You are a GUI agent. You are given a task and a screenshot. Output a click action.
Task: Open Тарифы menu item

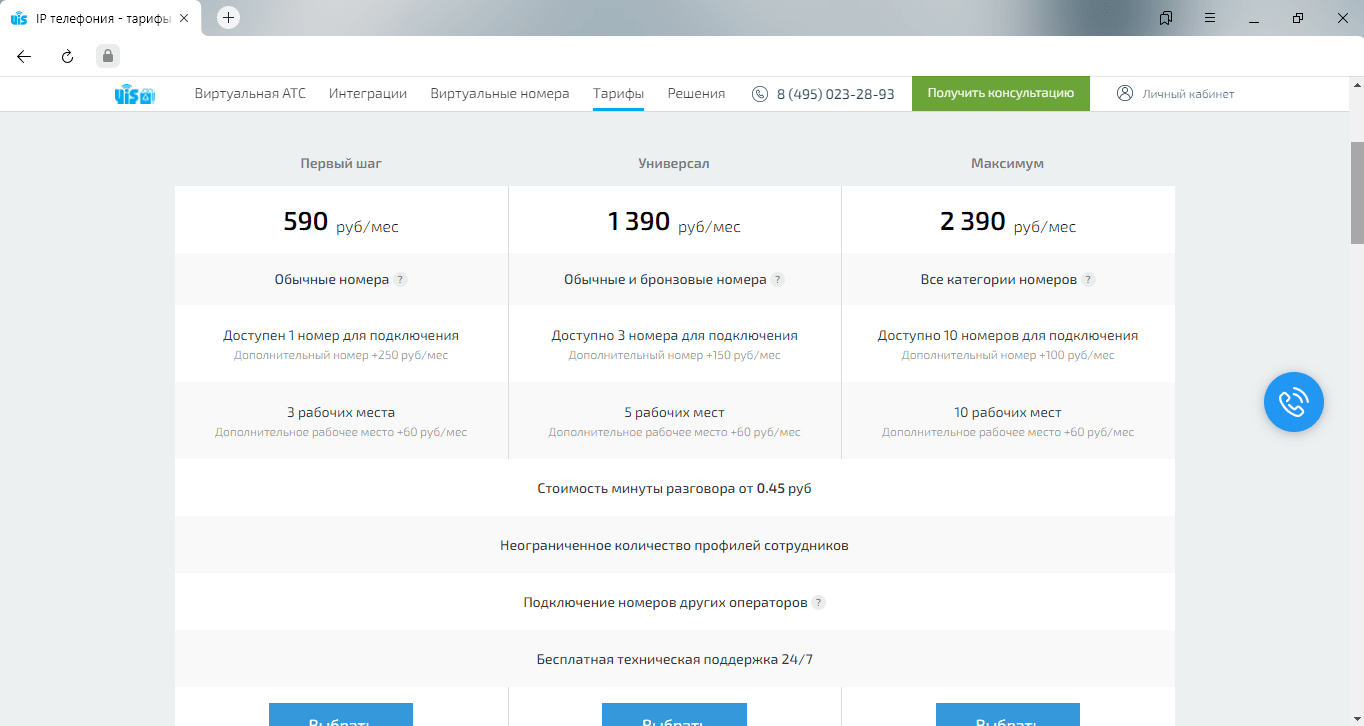pyautogui.click(x=618, y=93)
